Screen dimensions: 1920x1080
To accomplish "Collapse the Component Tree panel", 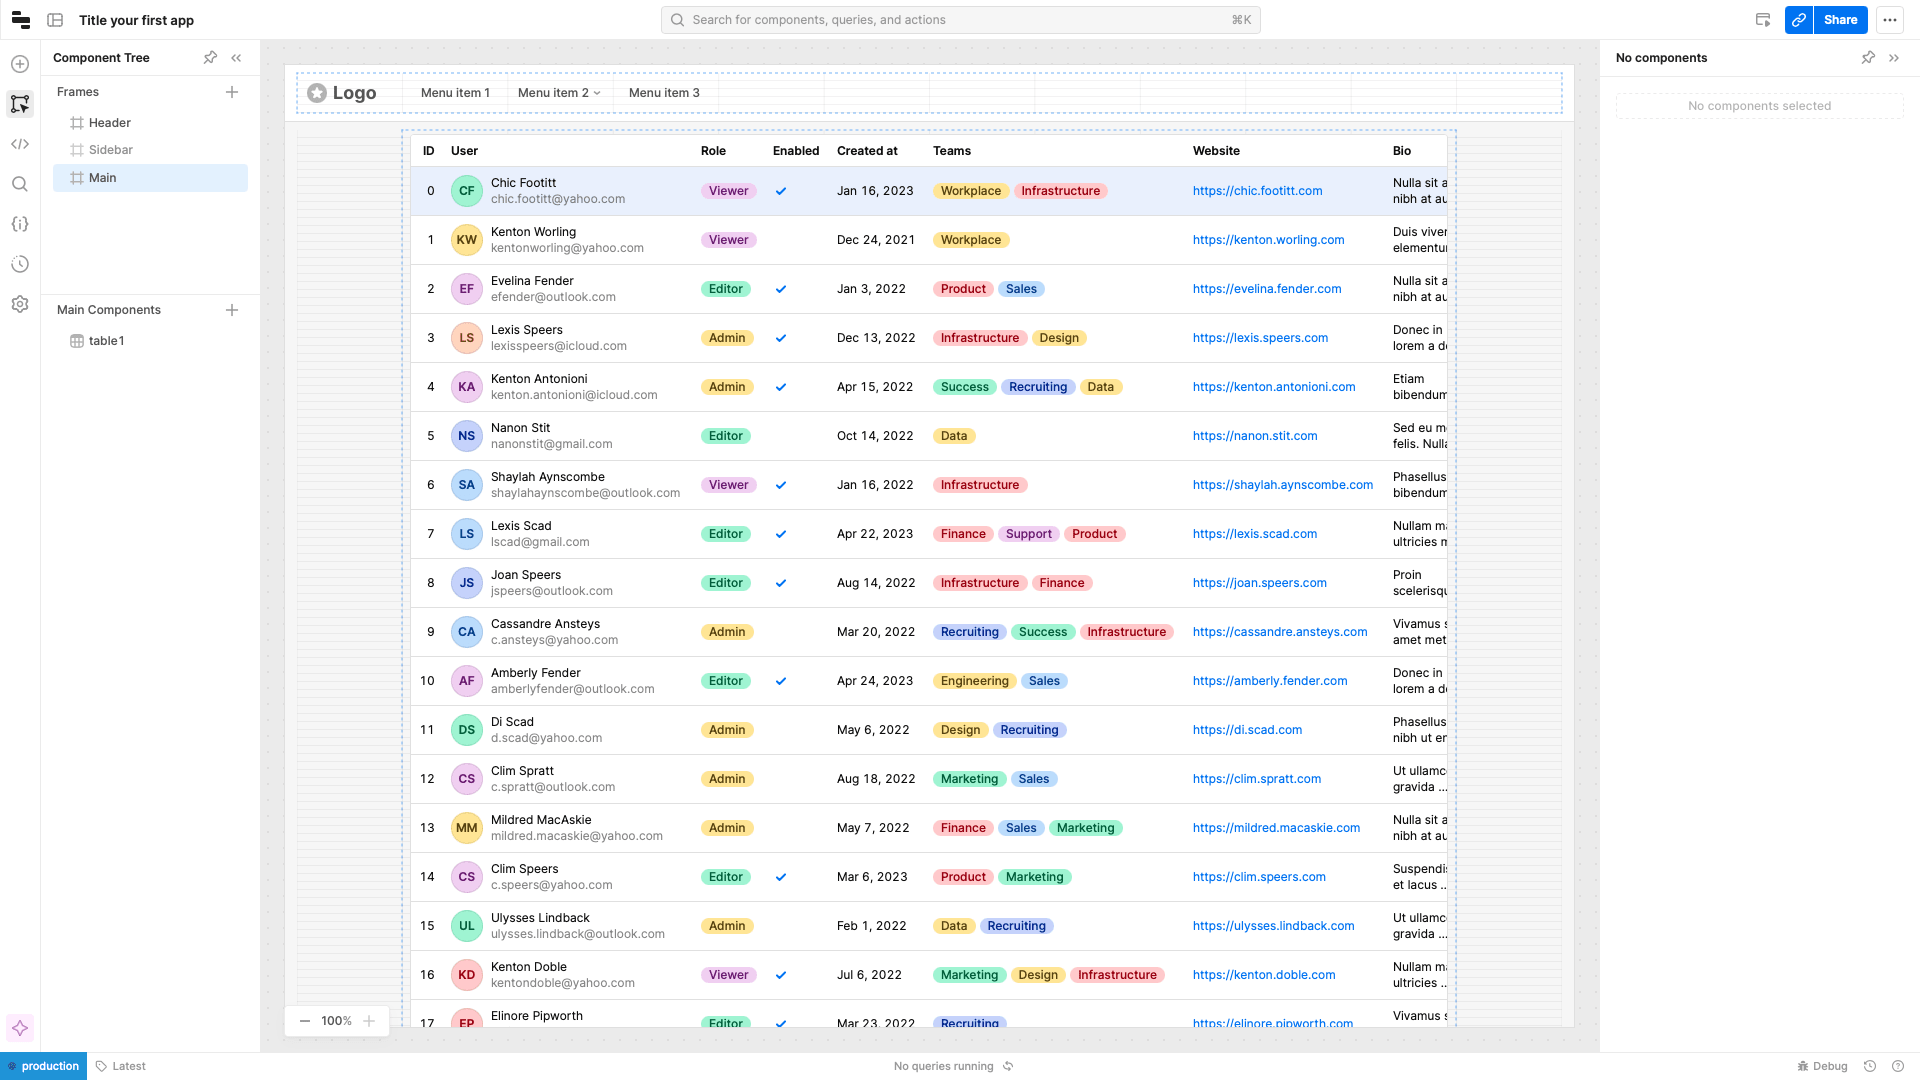I will click(237, 58).
